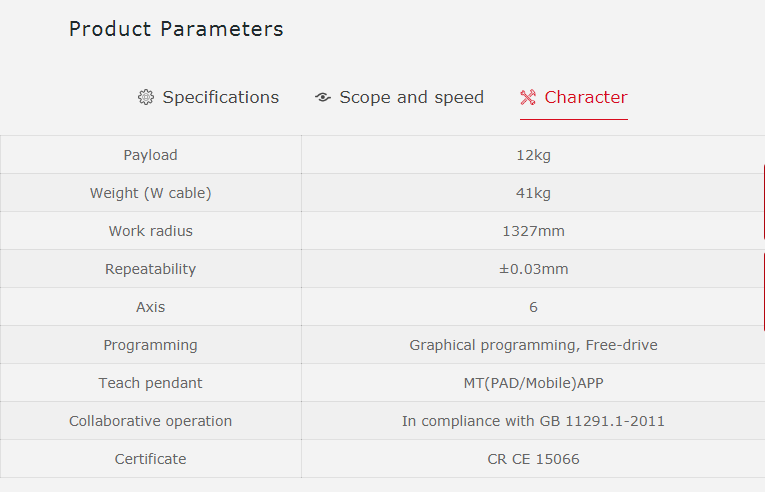Image resolution: width=765 pixels, height=492 pixels.
Task: Click the Product Parameters heading
Action: click(x=176, y=29)
